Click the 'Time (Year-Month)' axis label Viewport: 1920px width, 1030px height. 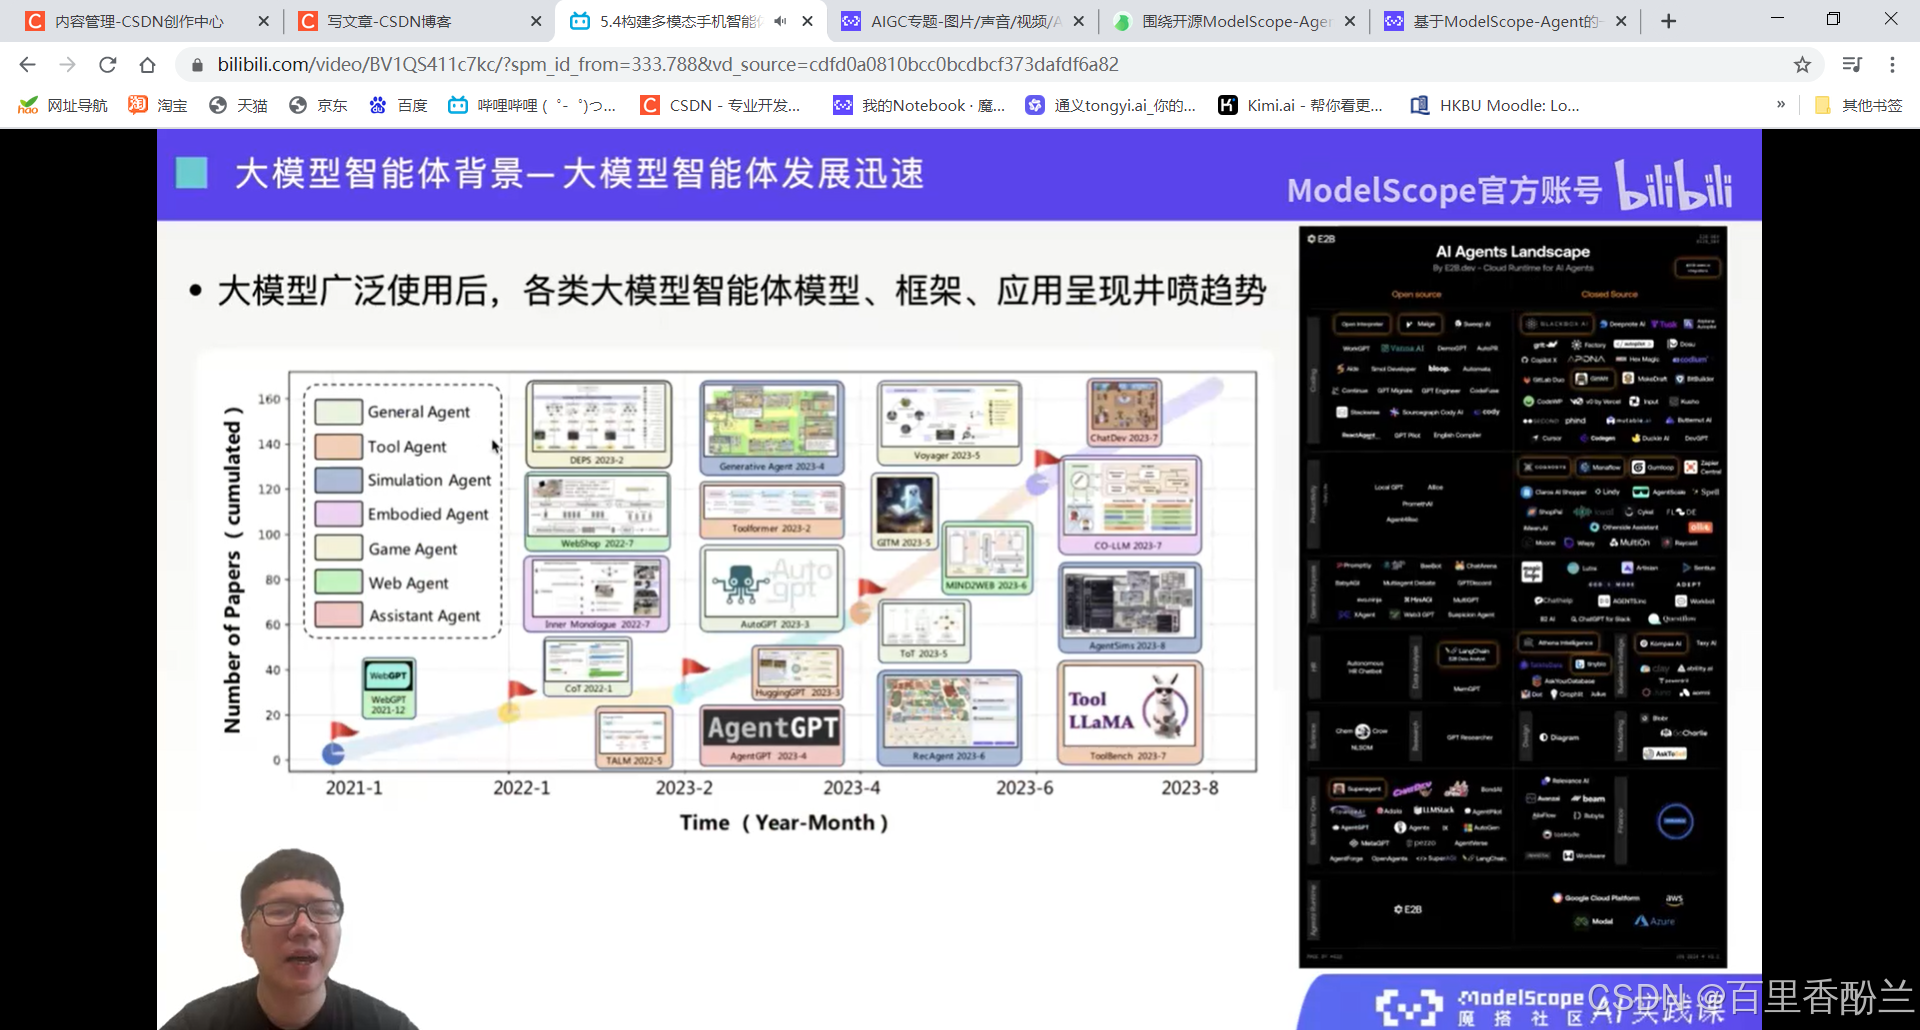click(784, 822)
